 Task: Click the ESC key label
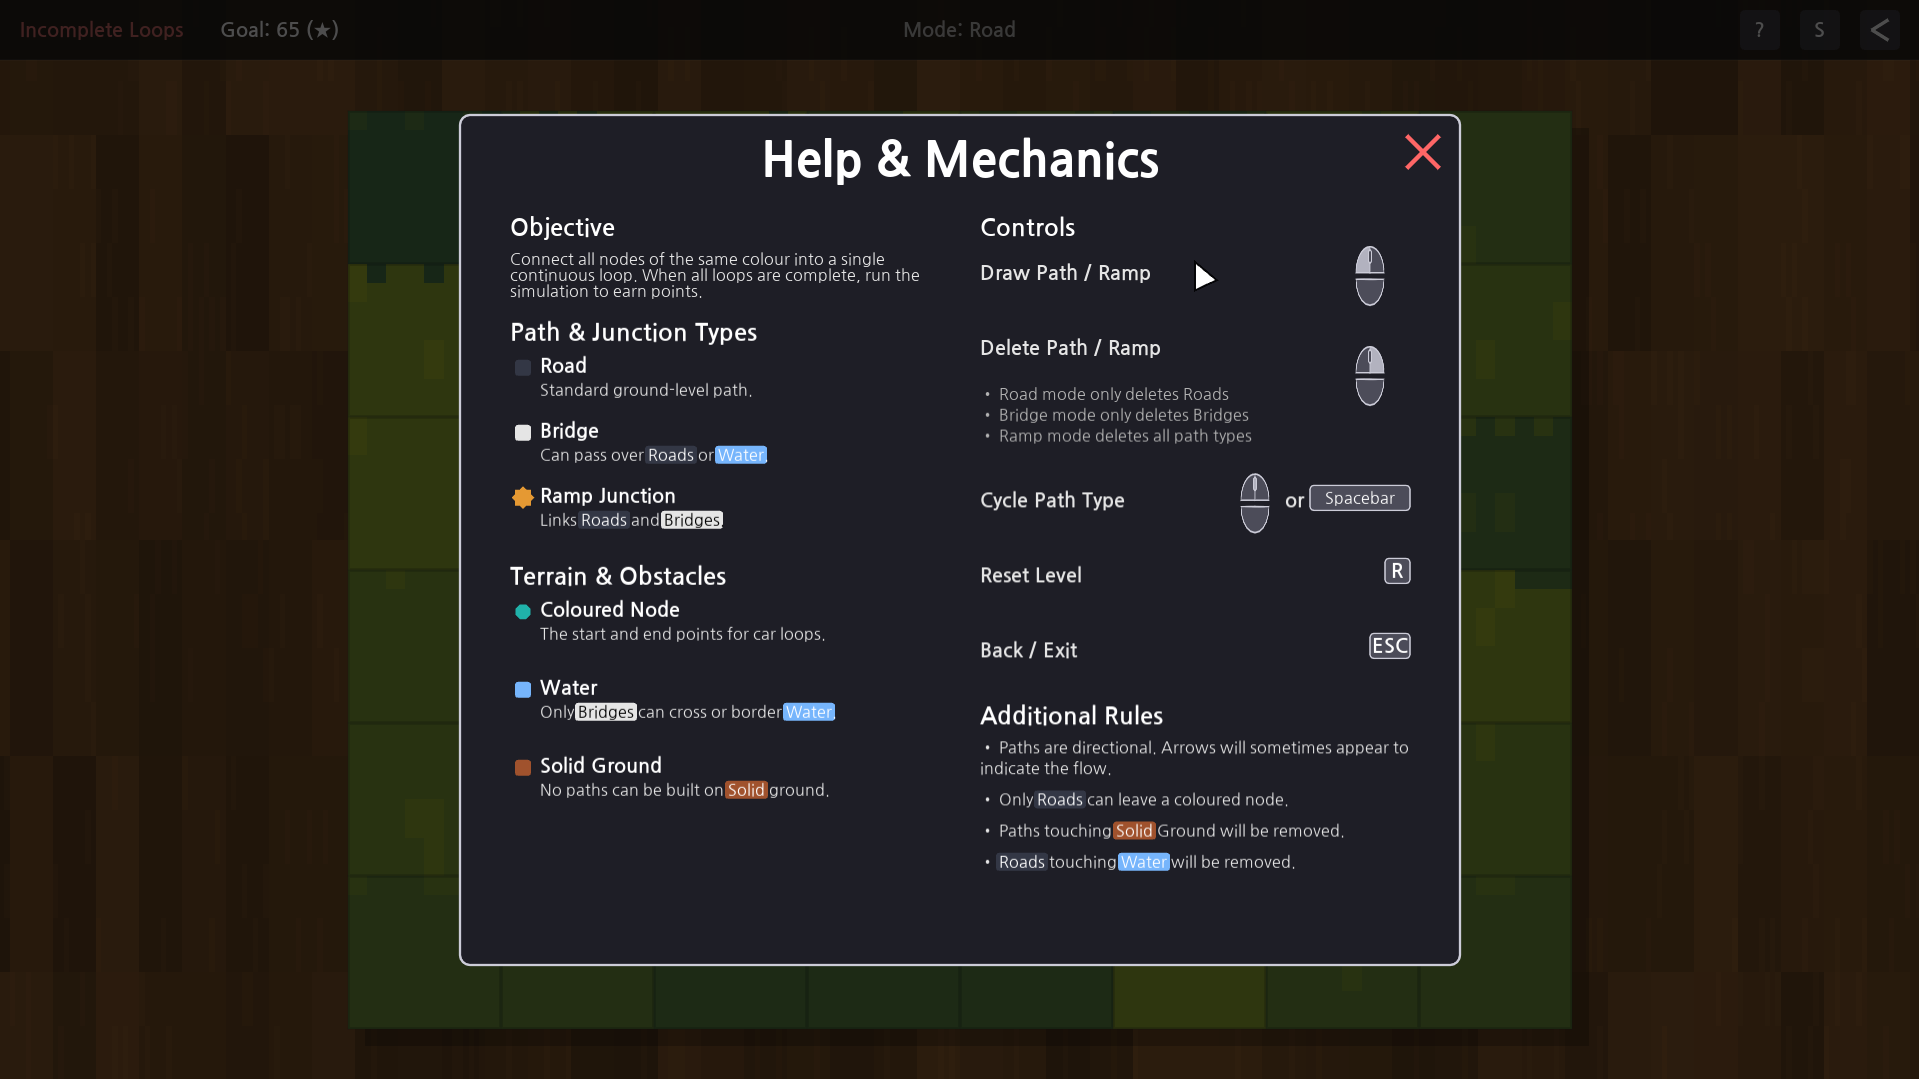[1389, 646]
